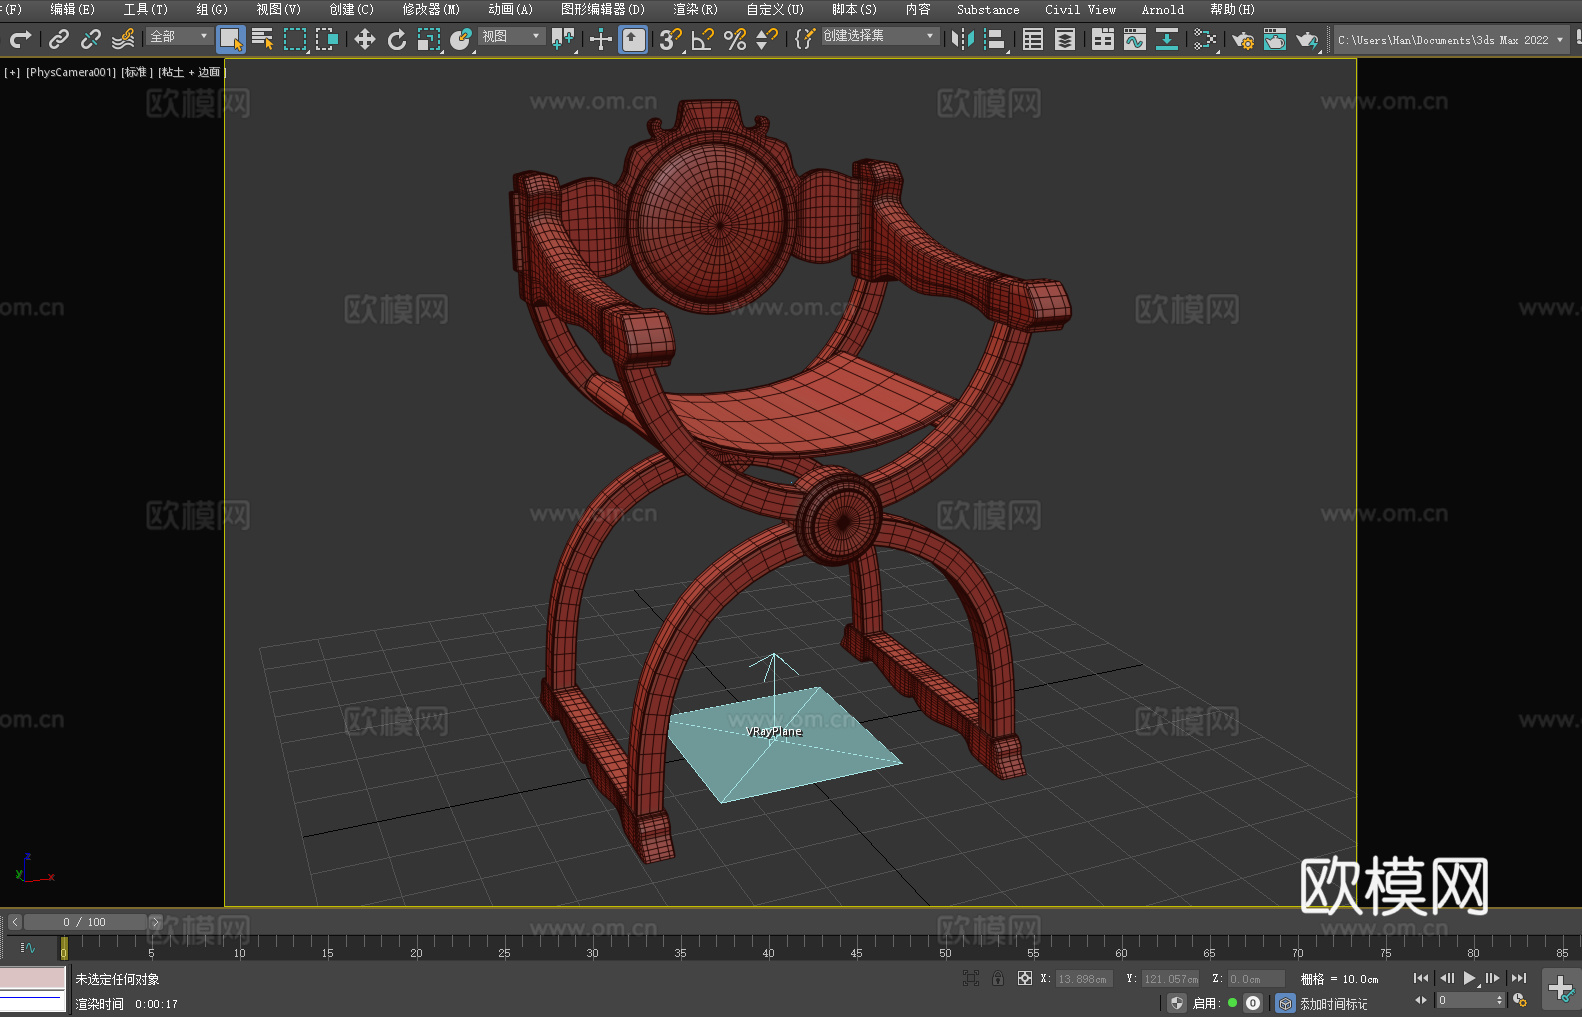Toggle Percent Snap button
Viewport: 1582px width, 1017px height.
coord(735,39)
